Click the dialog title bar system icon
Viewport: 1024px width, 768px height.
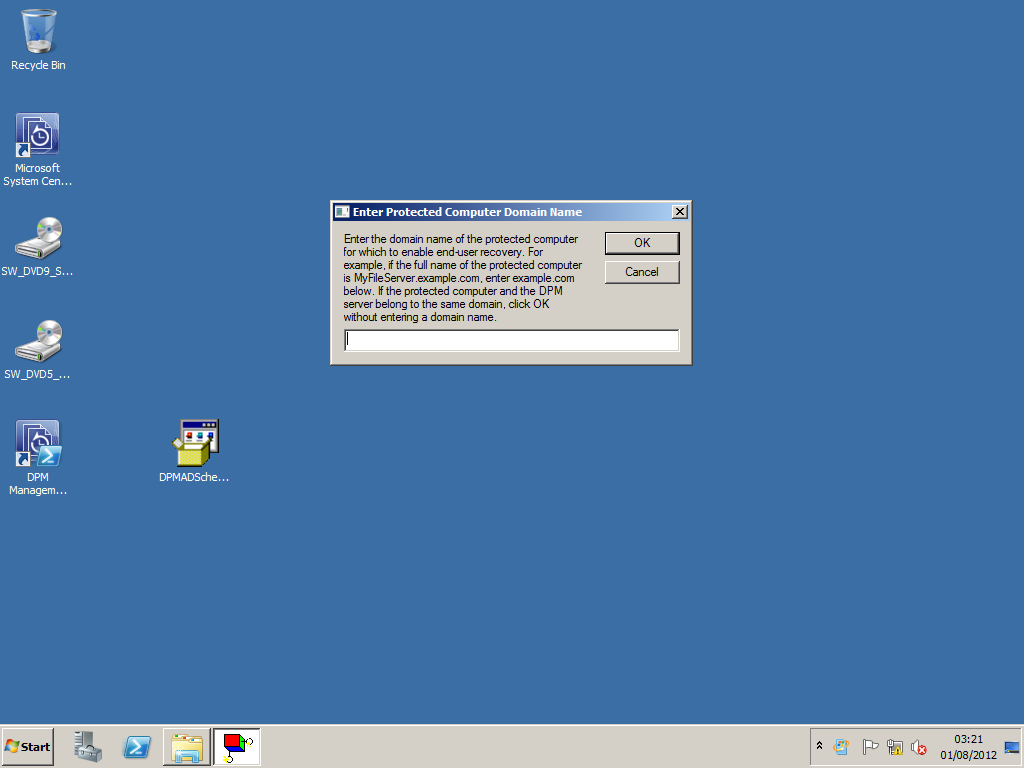point(342,212)
